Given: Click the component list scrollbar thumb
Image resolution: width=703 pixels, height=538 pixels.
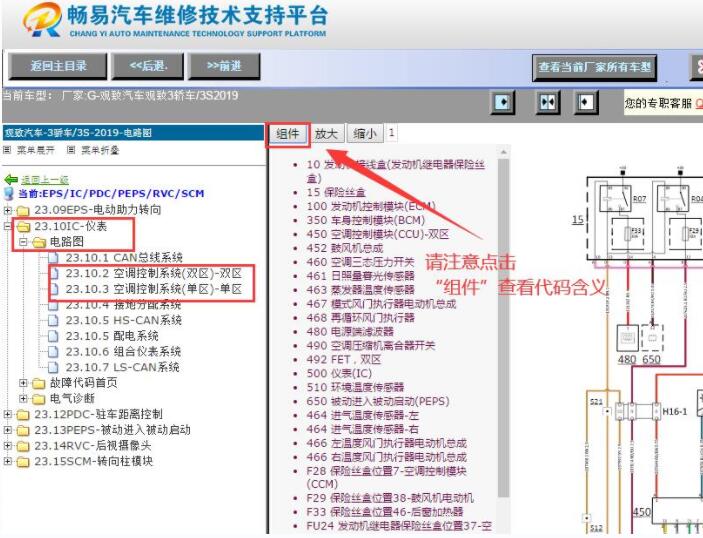Looking at the screenshot, I should (503, 327).
